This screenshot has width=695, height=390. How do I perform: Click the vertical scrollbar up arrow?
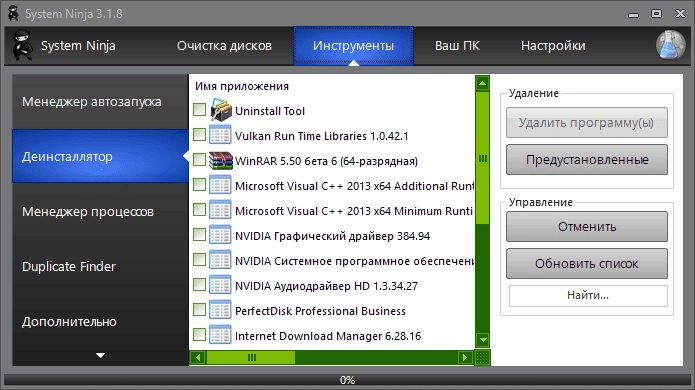click(x=482, y=83)
